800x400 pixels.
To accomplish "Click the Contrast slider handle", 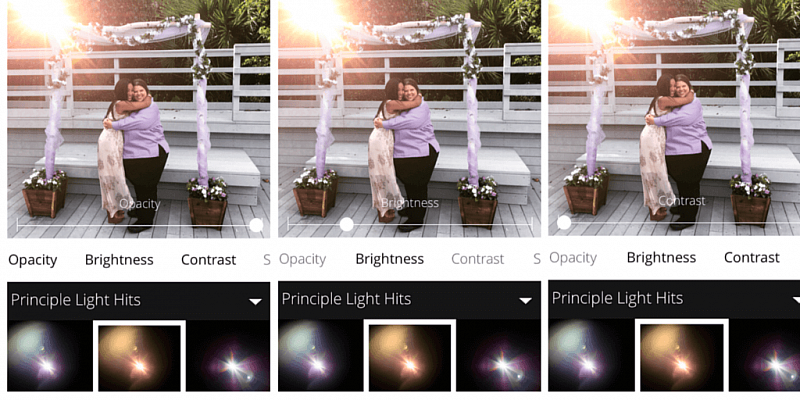I will click(564, 222).
